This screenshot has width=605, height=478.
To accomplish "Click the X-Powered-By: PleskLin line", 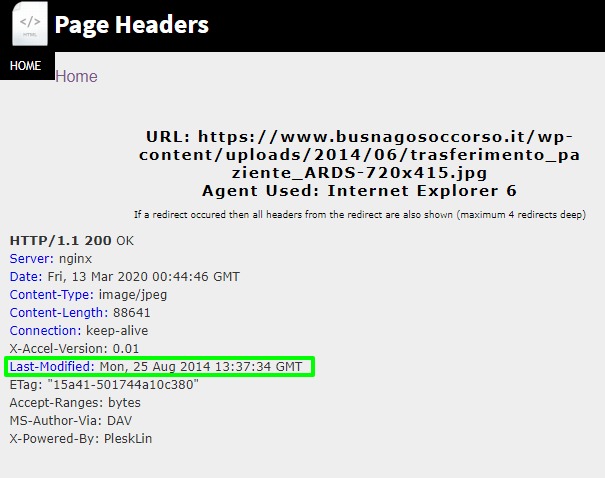I will click(x=81, y=439).
